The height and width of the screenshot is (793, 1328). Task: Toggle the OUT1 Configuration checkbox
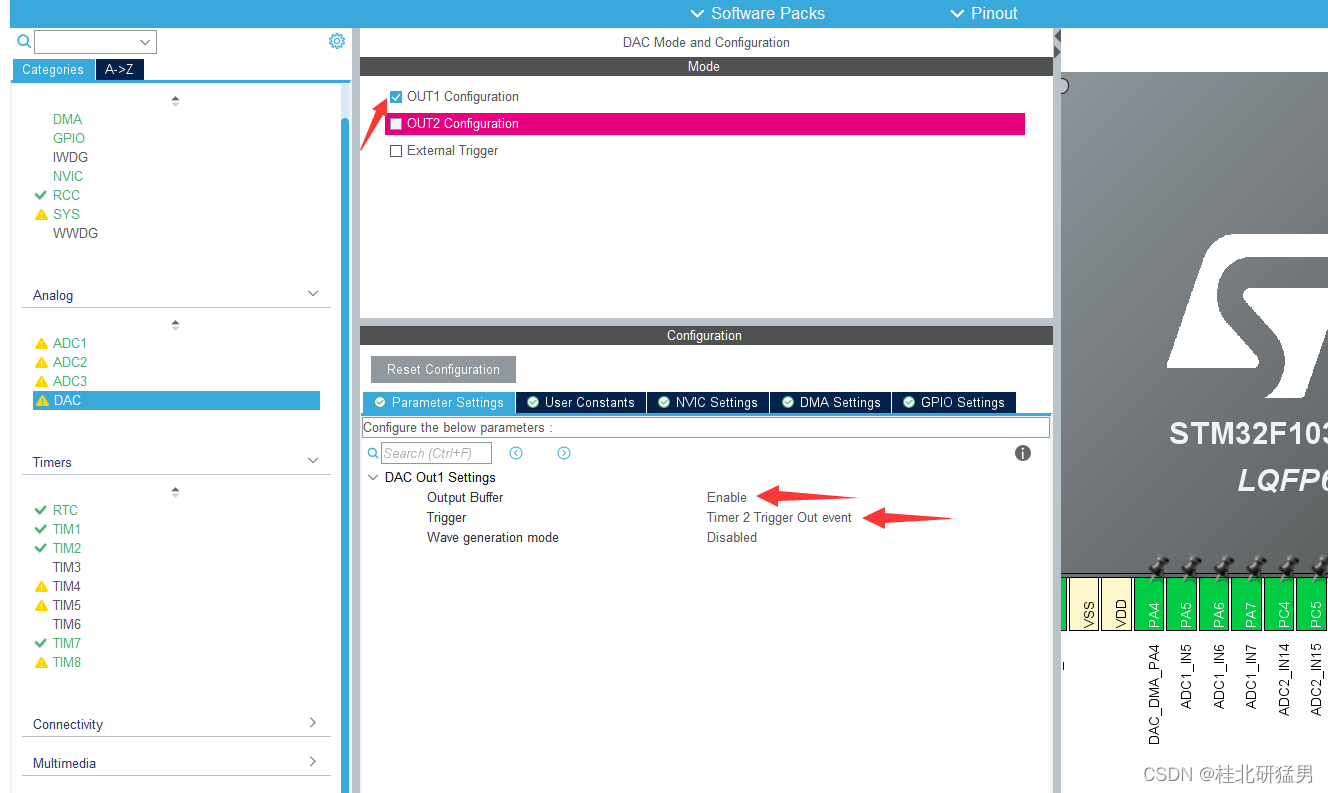click(x=396, y=97)
